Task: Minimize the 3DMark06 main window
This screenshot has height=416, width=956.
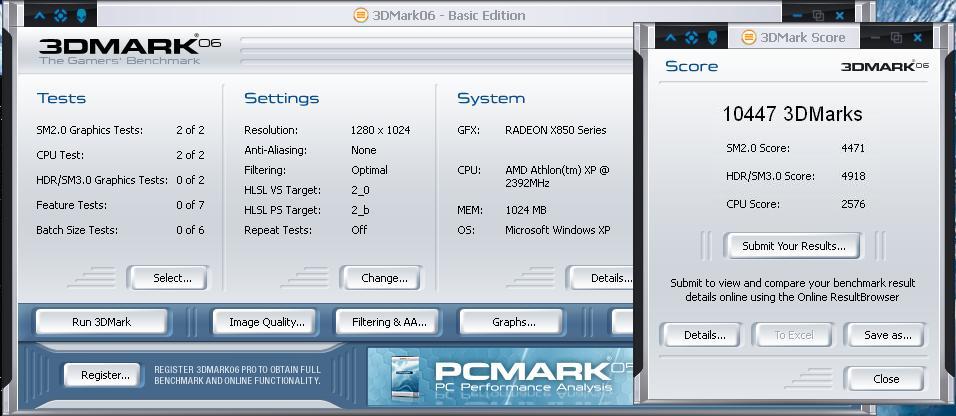Action: coord(796,16)
